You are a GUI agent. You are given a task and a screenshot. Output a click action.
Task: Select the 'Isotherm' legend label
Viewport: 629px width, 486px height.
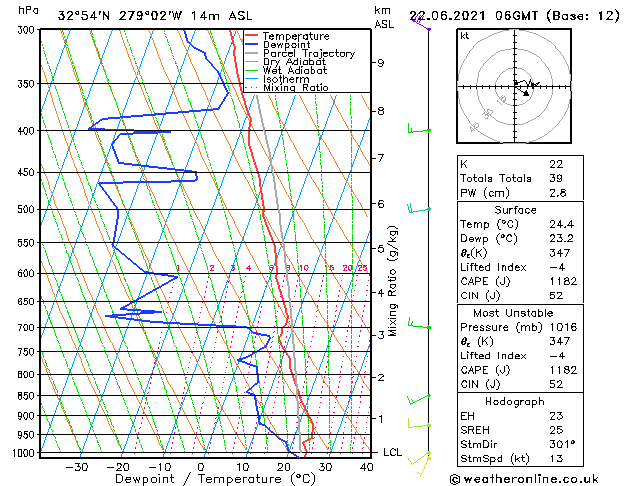(x=286, y=79)
